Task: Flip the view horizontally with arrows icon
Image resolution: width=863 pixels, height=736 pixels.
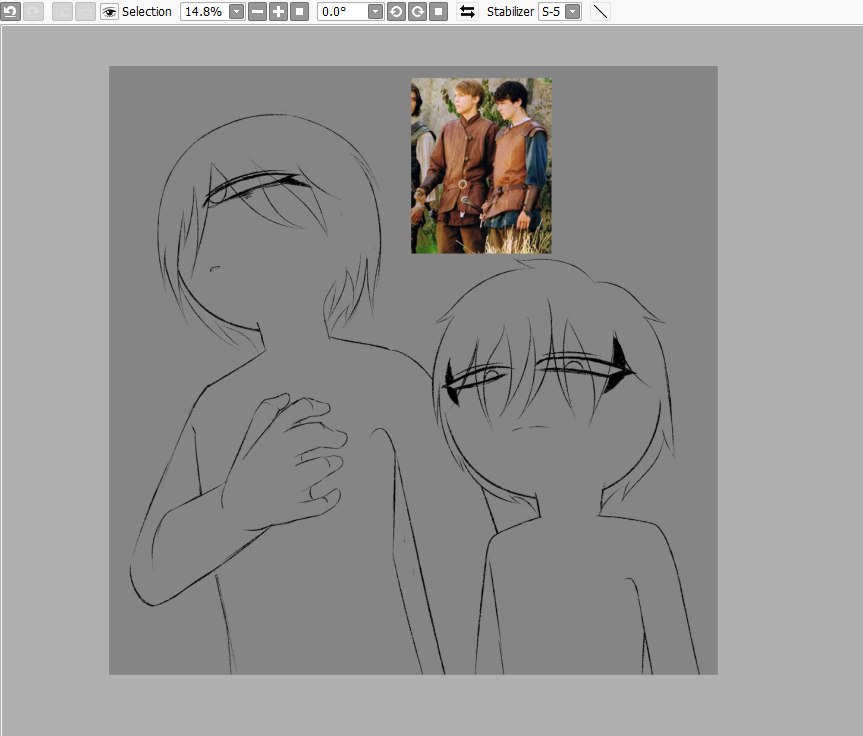Action: (x=467, y=12)
